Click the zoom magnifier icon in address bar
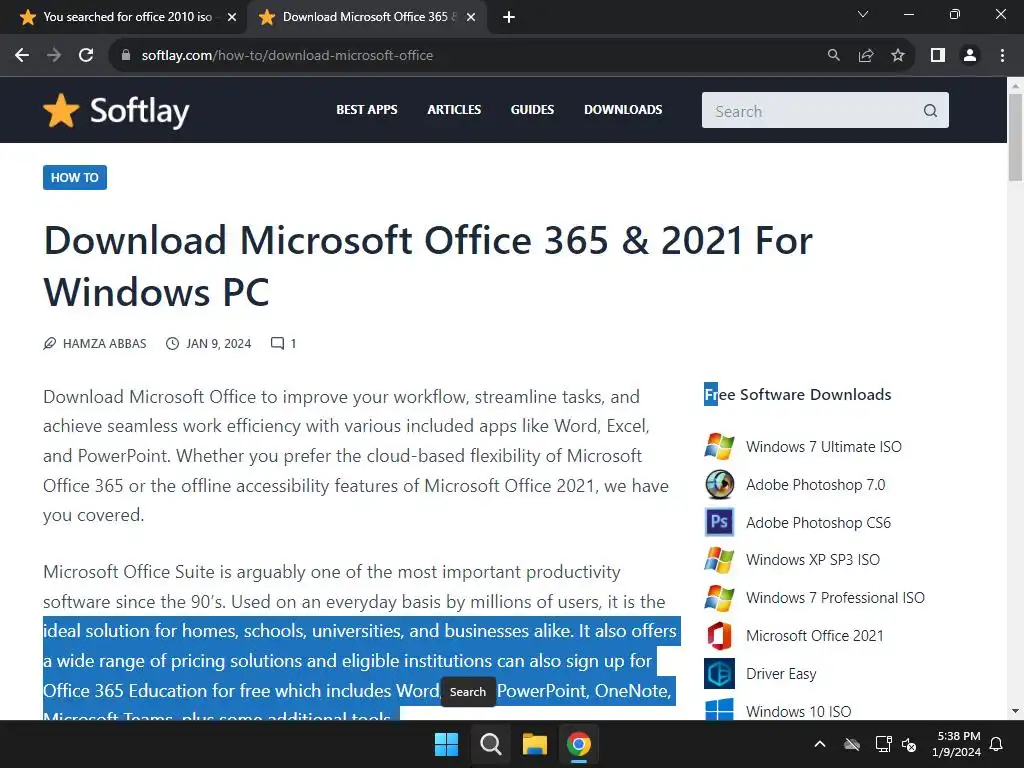This screenshot has width=1024, height=768. (x=833, y=56)
